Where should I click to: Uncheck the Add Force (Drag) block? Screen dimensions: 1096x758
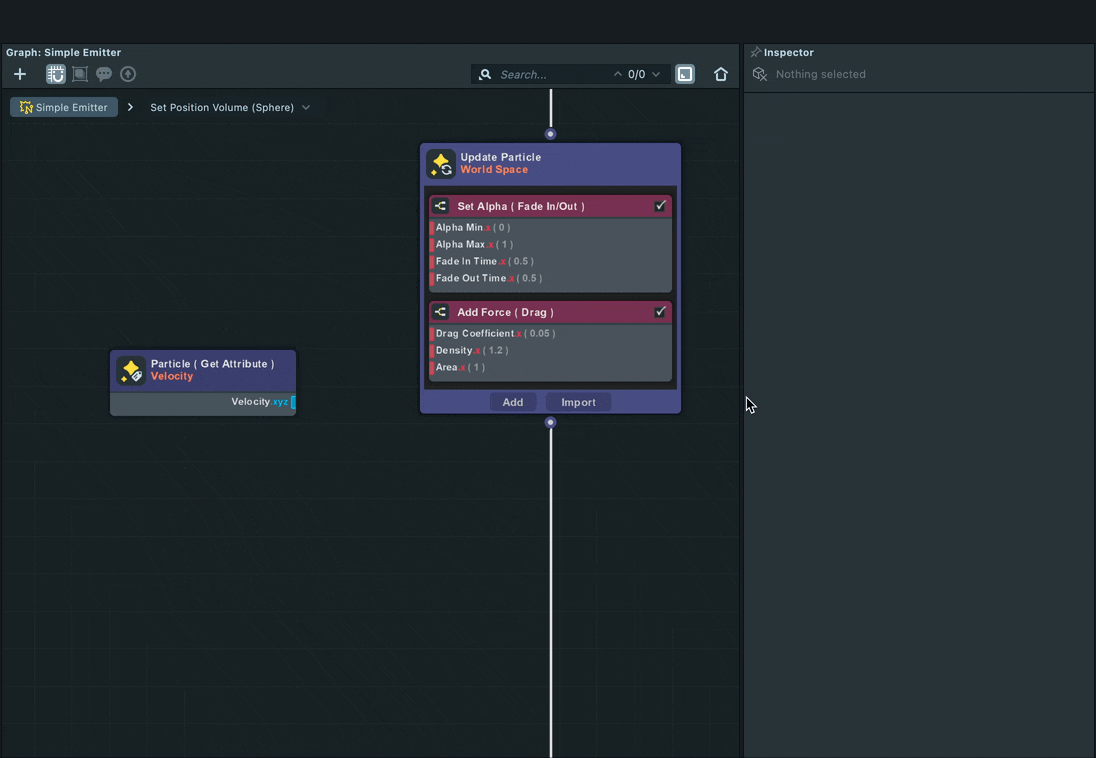tap(660, 312)
